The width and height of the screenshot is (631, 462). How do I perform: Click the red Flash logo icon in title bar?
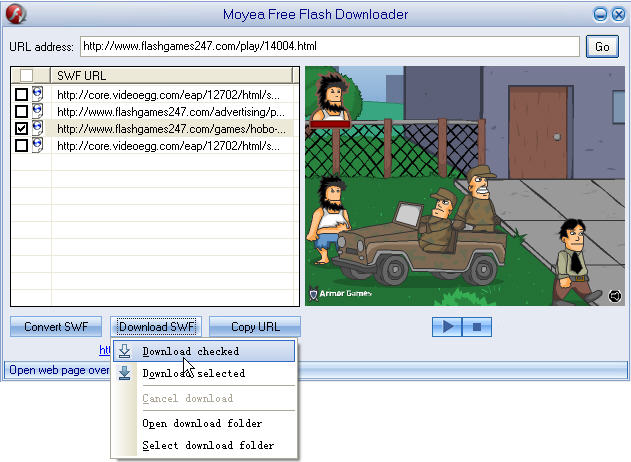point(16,14)
